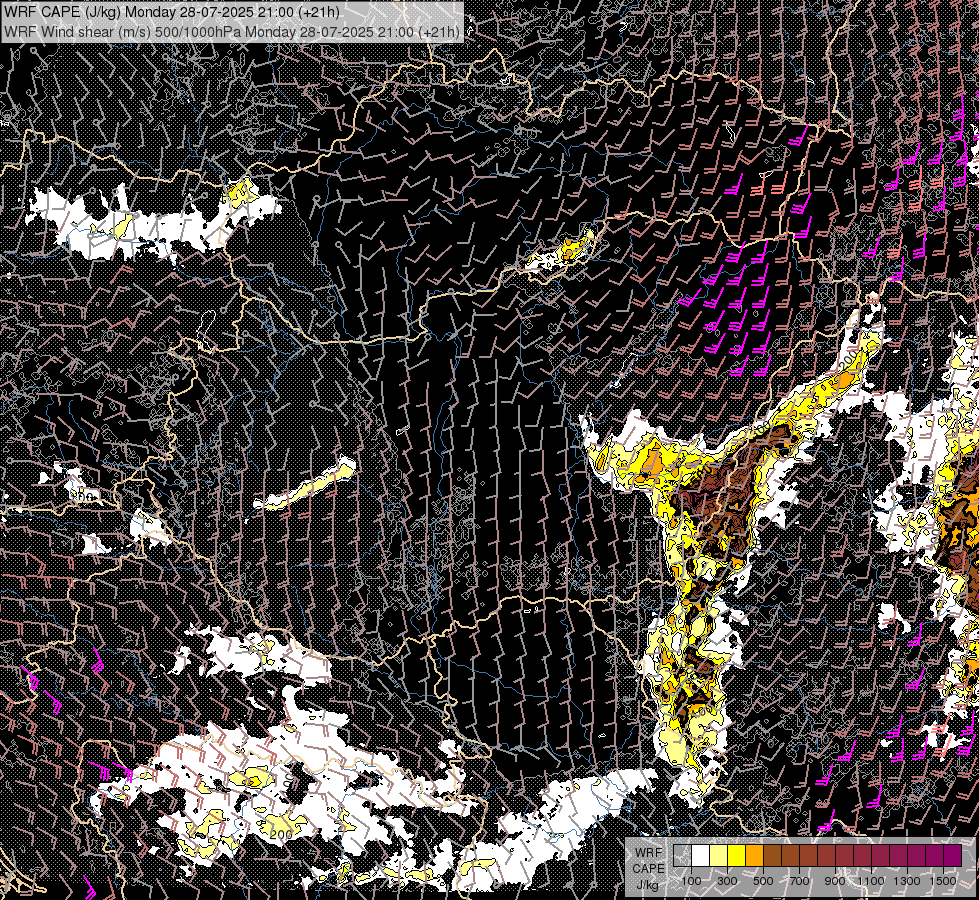979x900 pixels.
Task: Select the pale yellow legend swatch
Action: [719, 855]
